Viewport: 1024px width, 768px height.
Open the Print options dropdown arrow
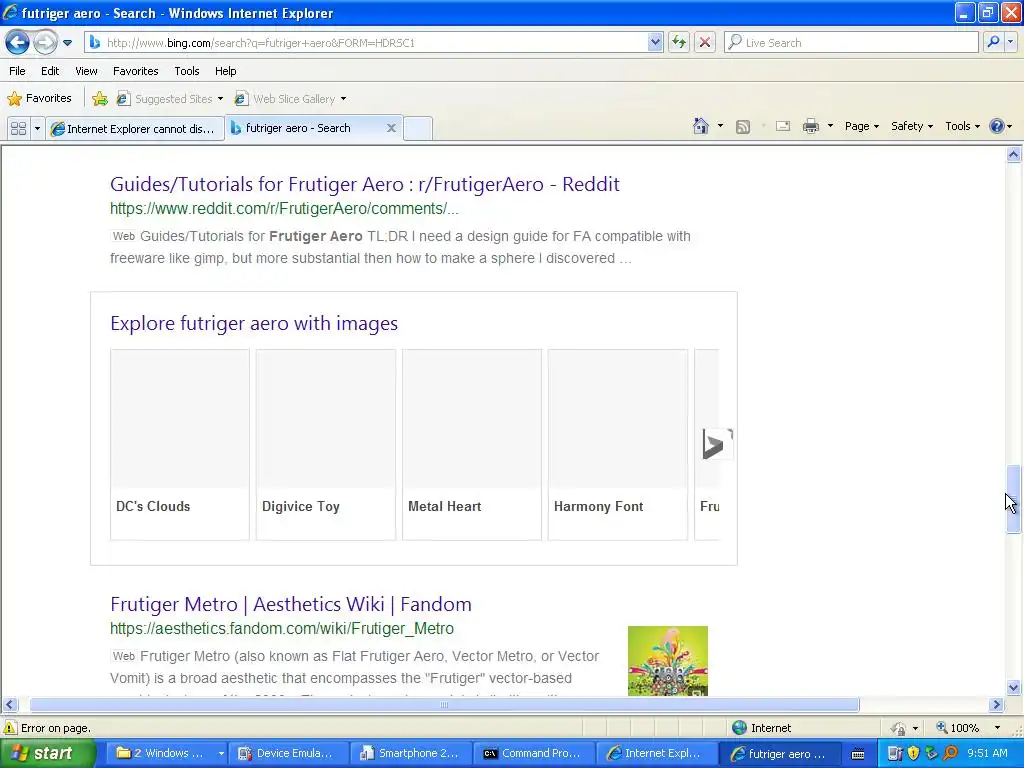(x=830, y=126)
